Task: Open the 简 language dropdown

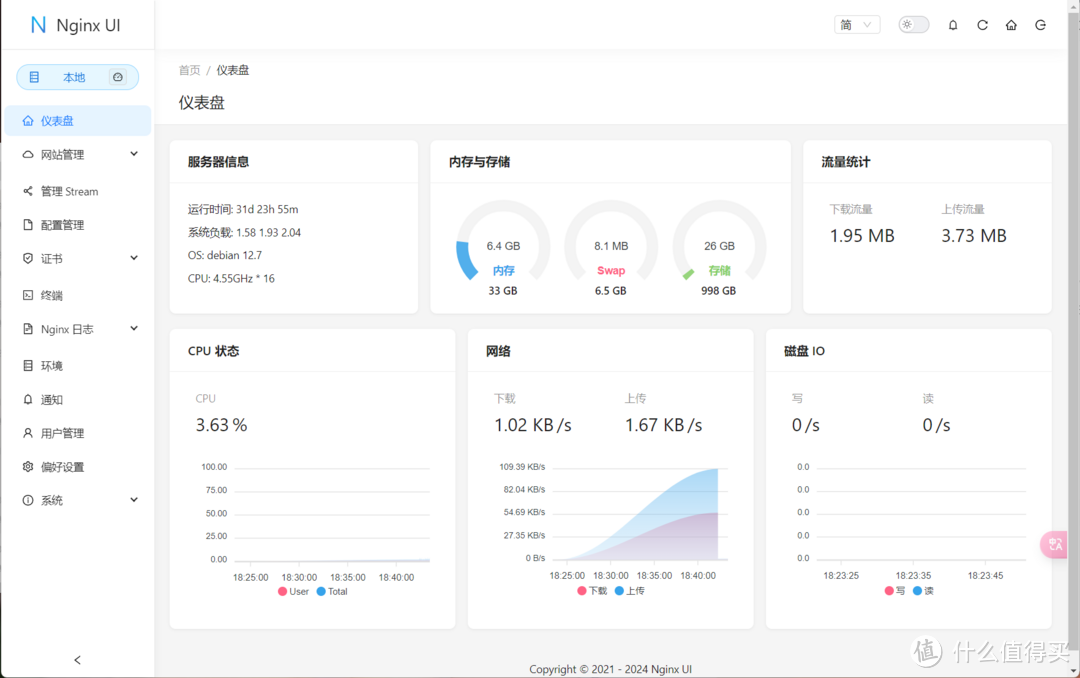Action: tap(856, 24)
